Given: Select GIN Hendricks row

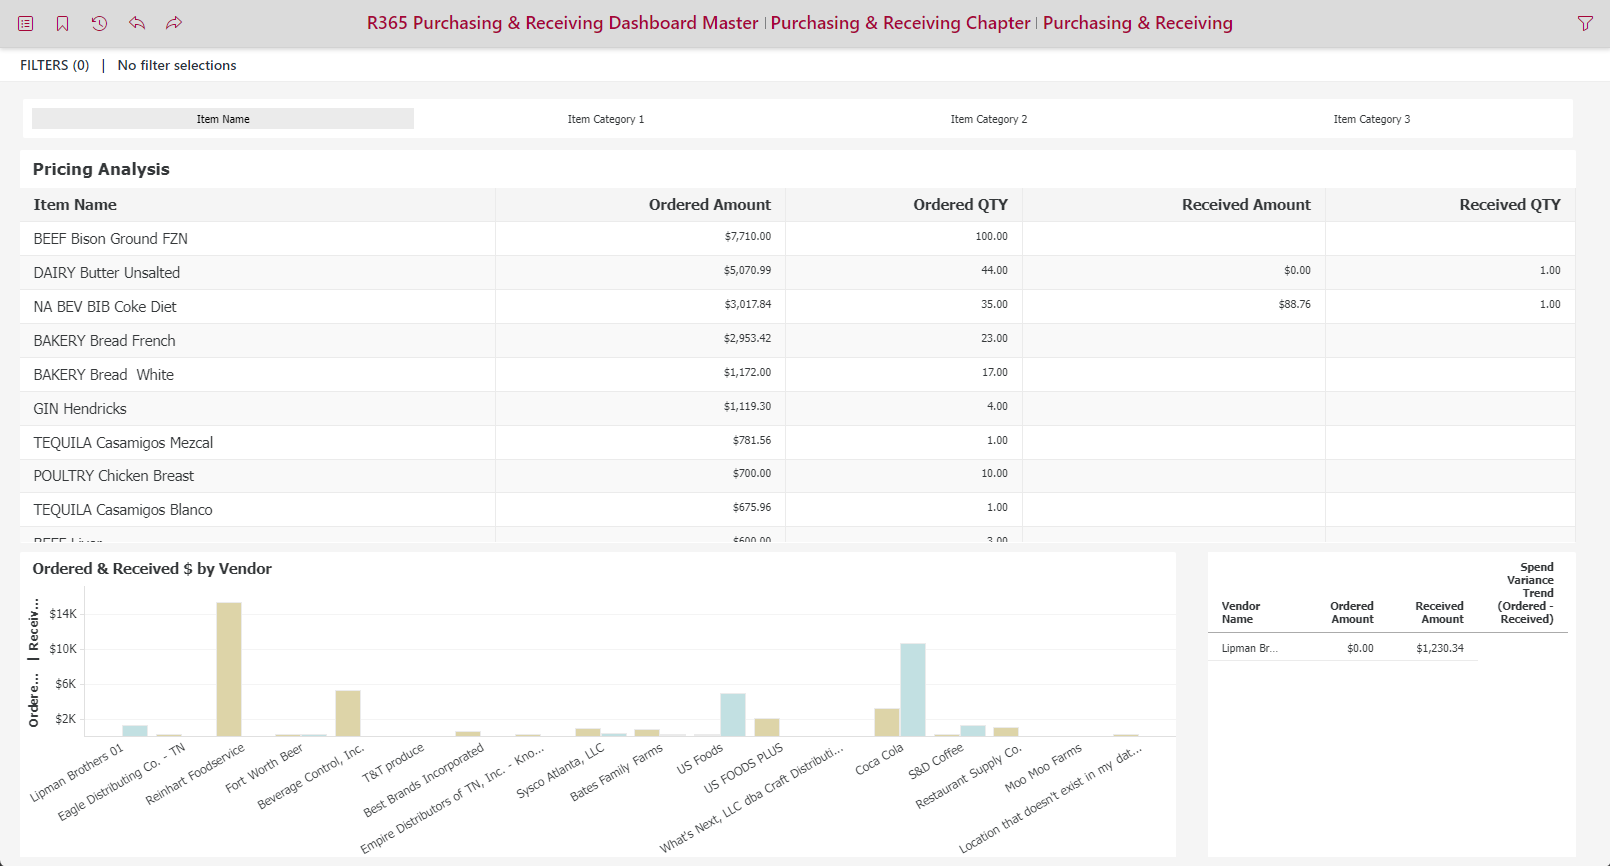Looking at the screenshot, I should coord(797,408).
